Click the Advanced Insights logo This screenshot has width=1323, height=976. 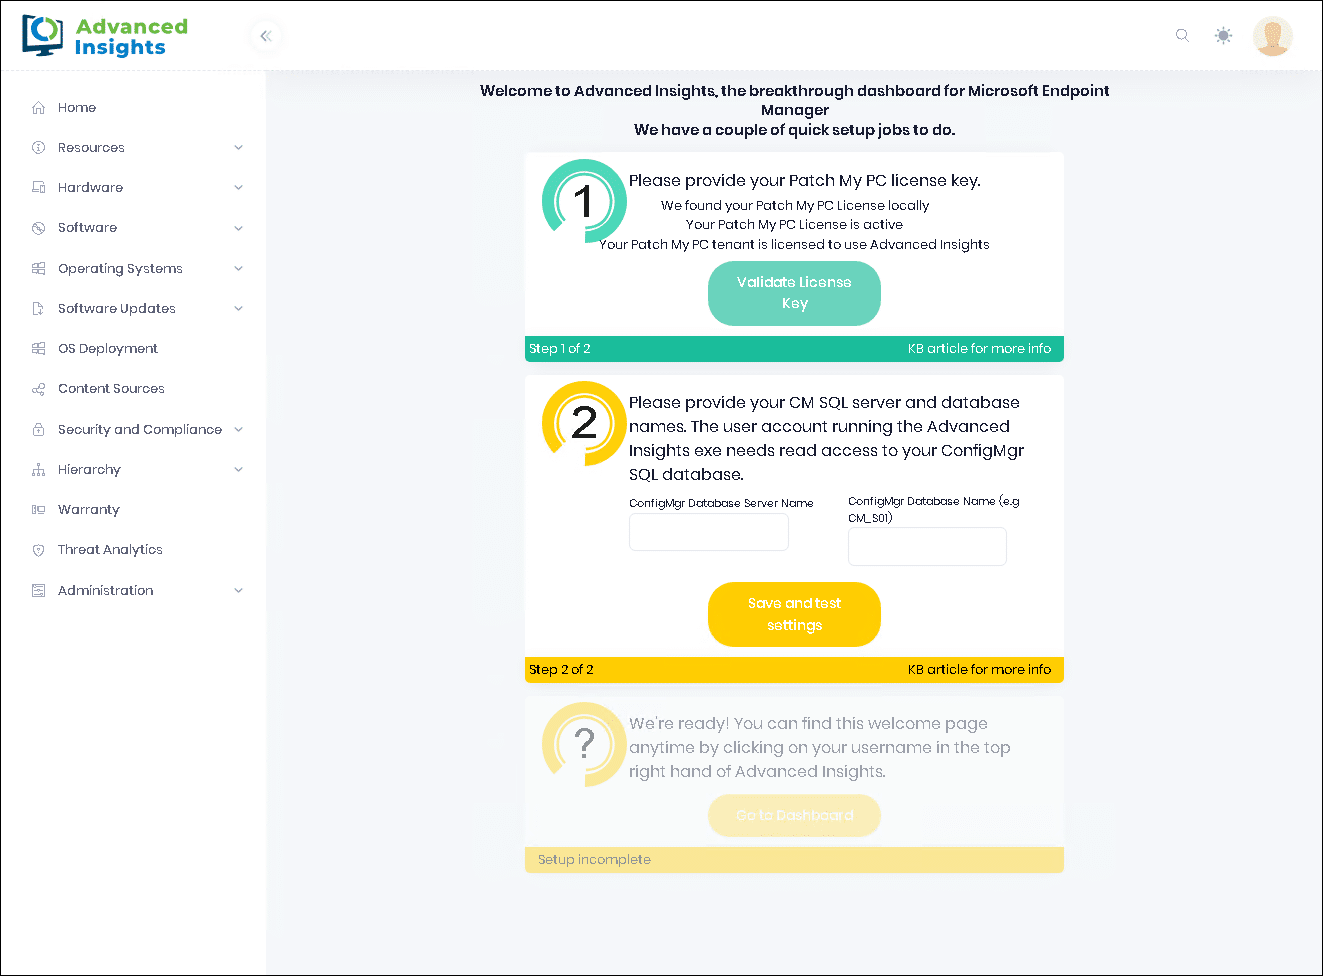point(105,36)
